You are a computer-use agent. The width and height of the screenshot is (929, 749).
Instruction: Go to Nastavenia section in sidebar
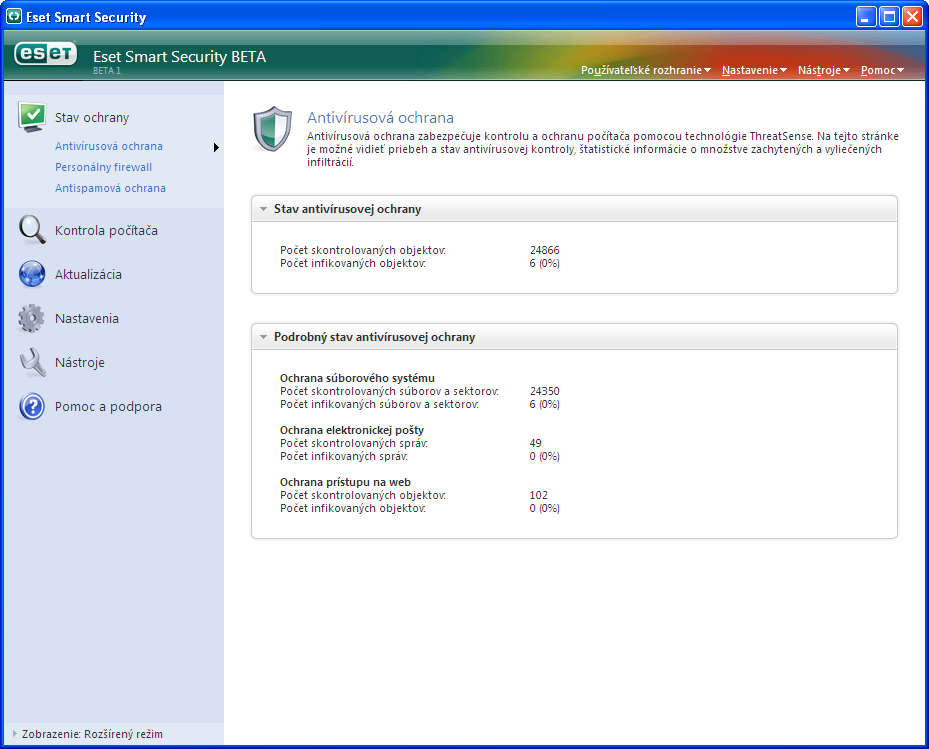coord(87,318)
